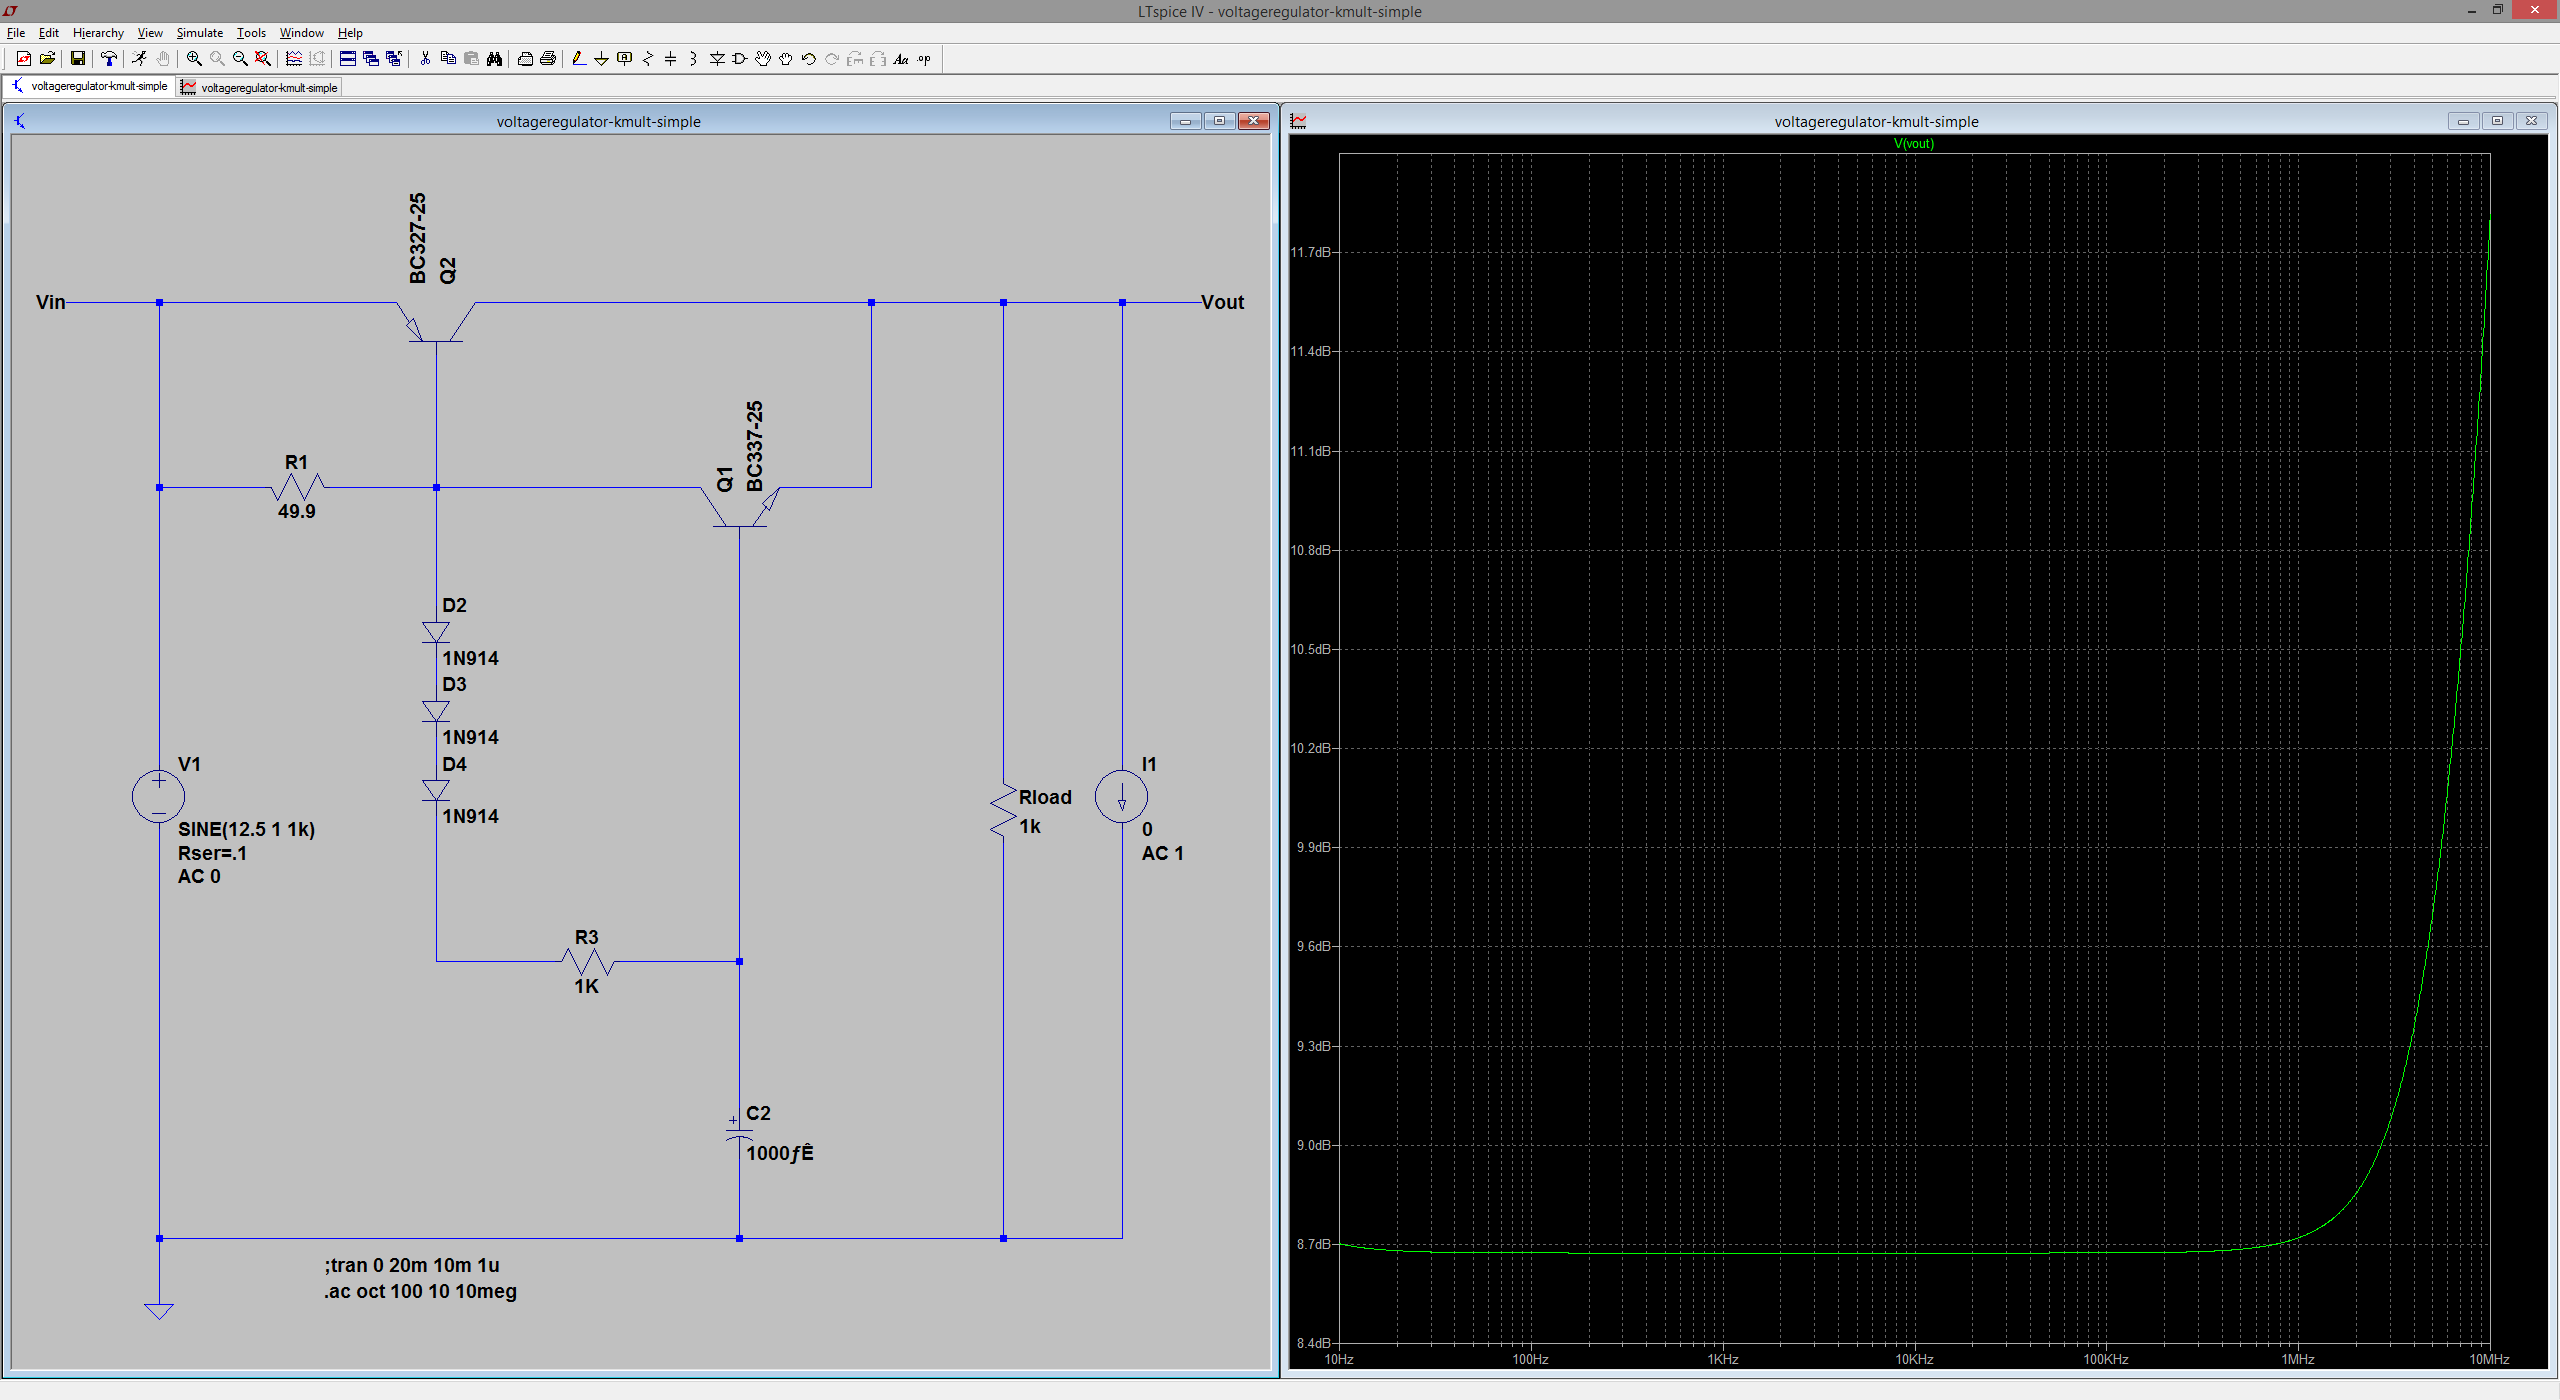Click the R3 resistor label

(x=587, y=937)
